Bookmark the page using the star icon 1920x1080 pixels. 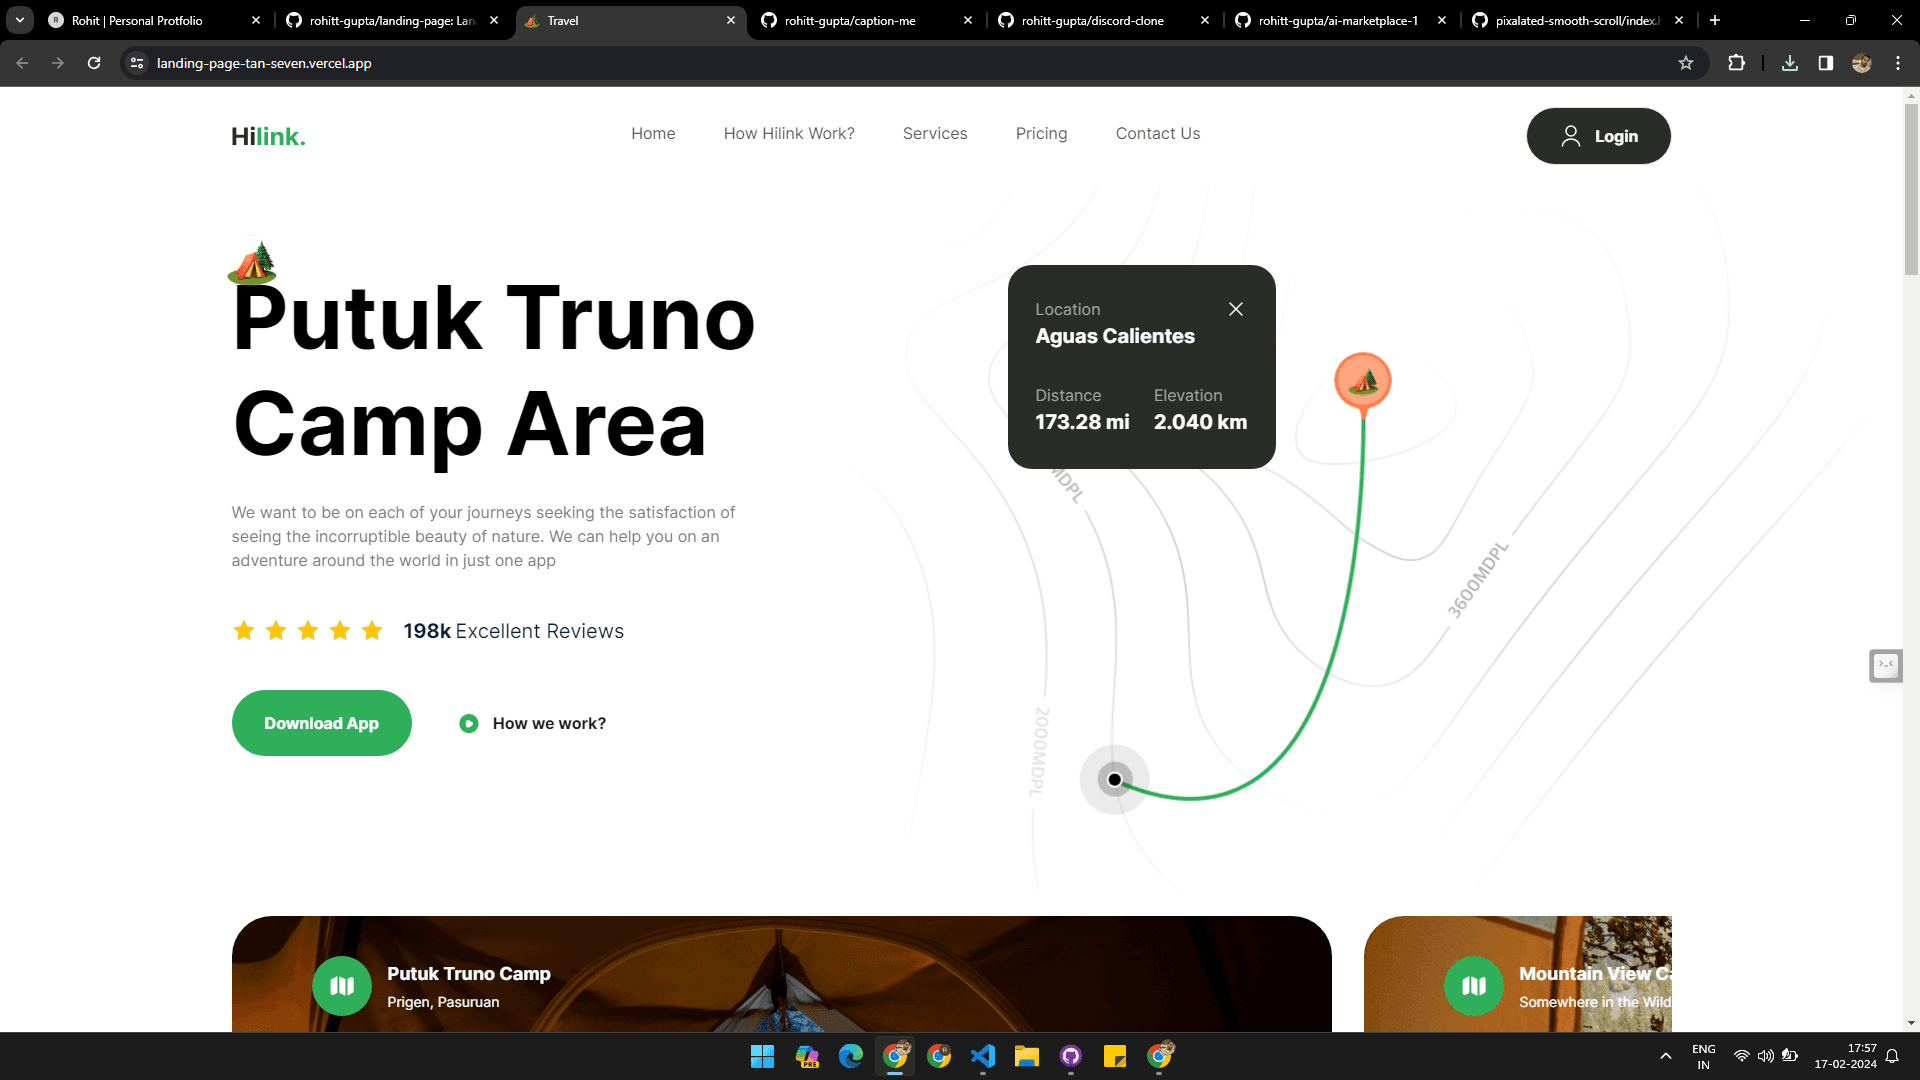click(x=1687, y=62)
